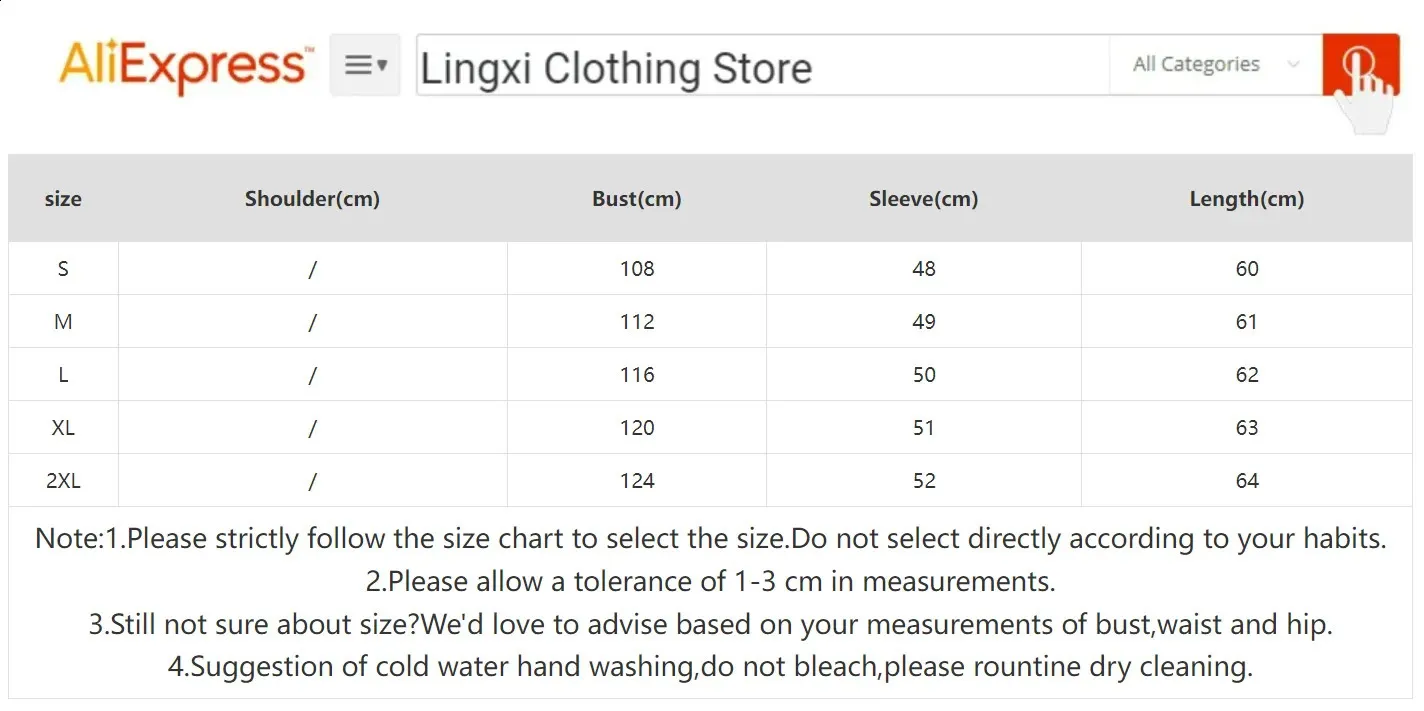Screen dimensions: 1424x711
Task: Select the S size row label
Action: pyautogui.click(x=63, y=269)
